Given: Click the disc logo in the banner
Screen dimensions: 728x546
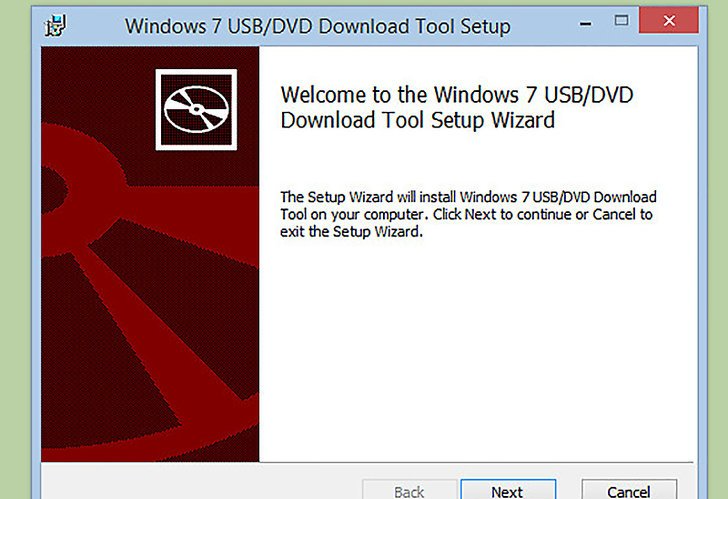Looking at the screenshot, I should pyautogui.click(x=196, y=110).
